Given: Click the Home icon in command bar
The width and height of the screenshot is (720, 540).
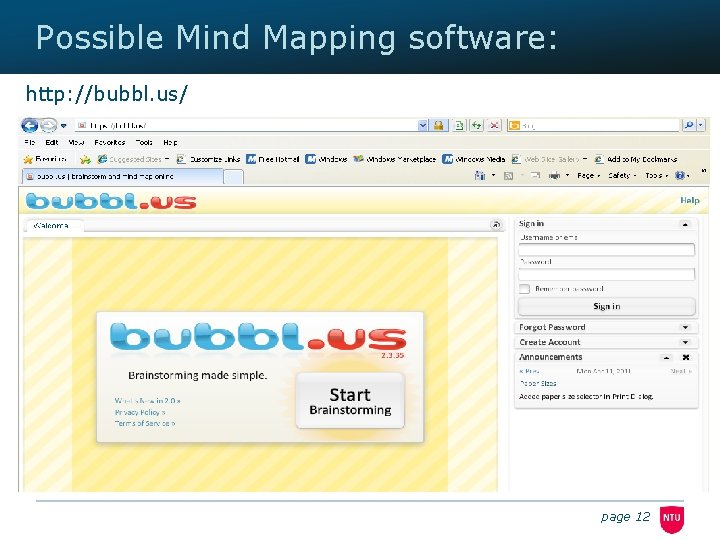Looking at the screenshot, I should 480,175.
